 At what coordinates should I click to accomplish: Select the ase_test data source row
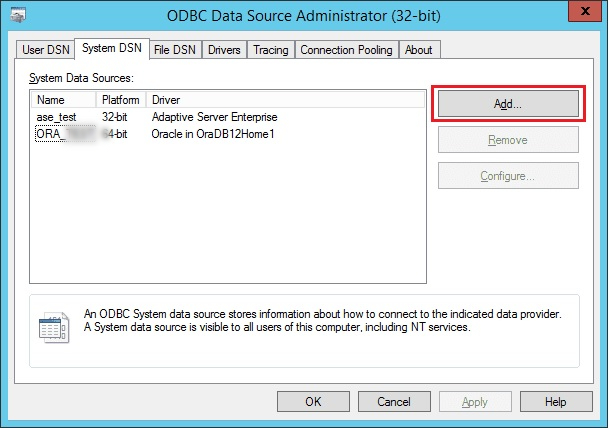pos(56,117)
